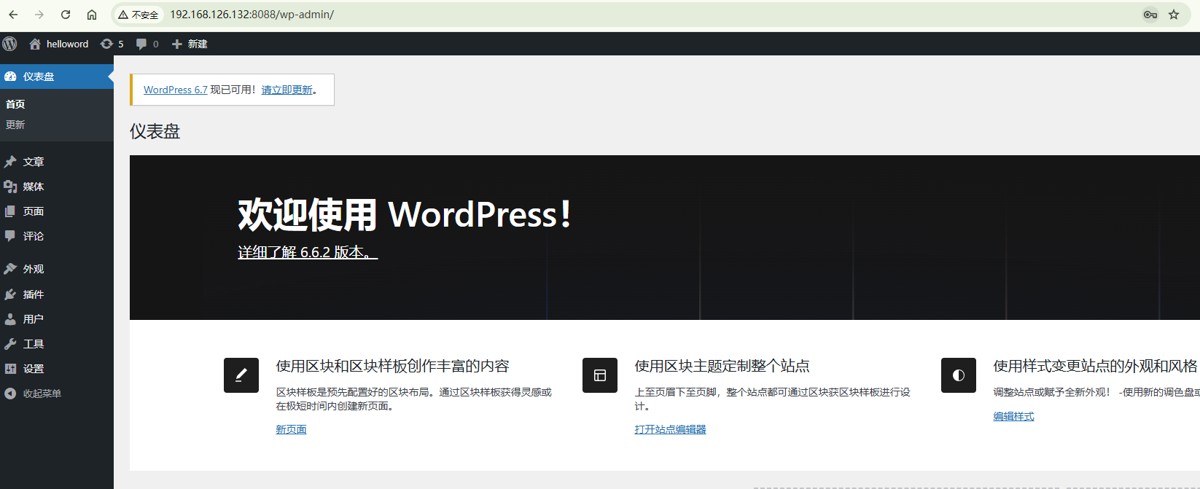Click the browser reload icon

tap(65, 15)
